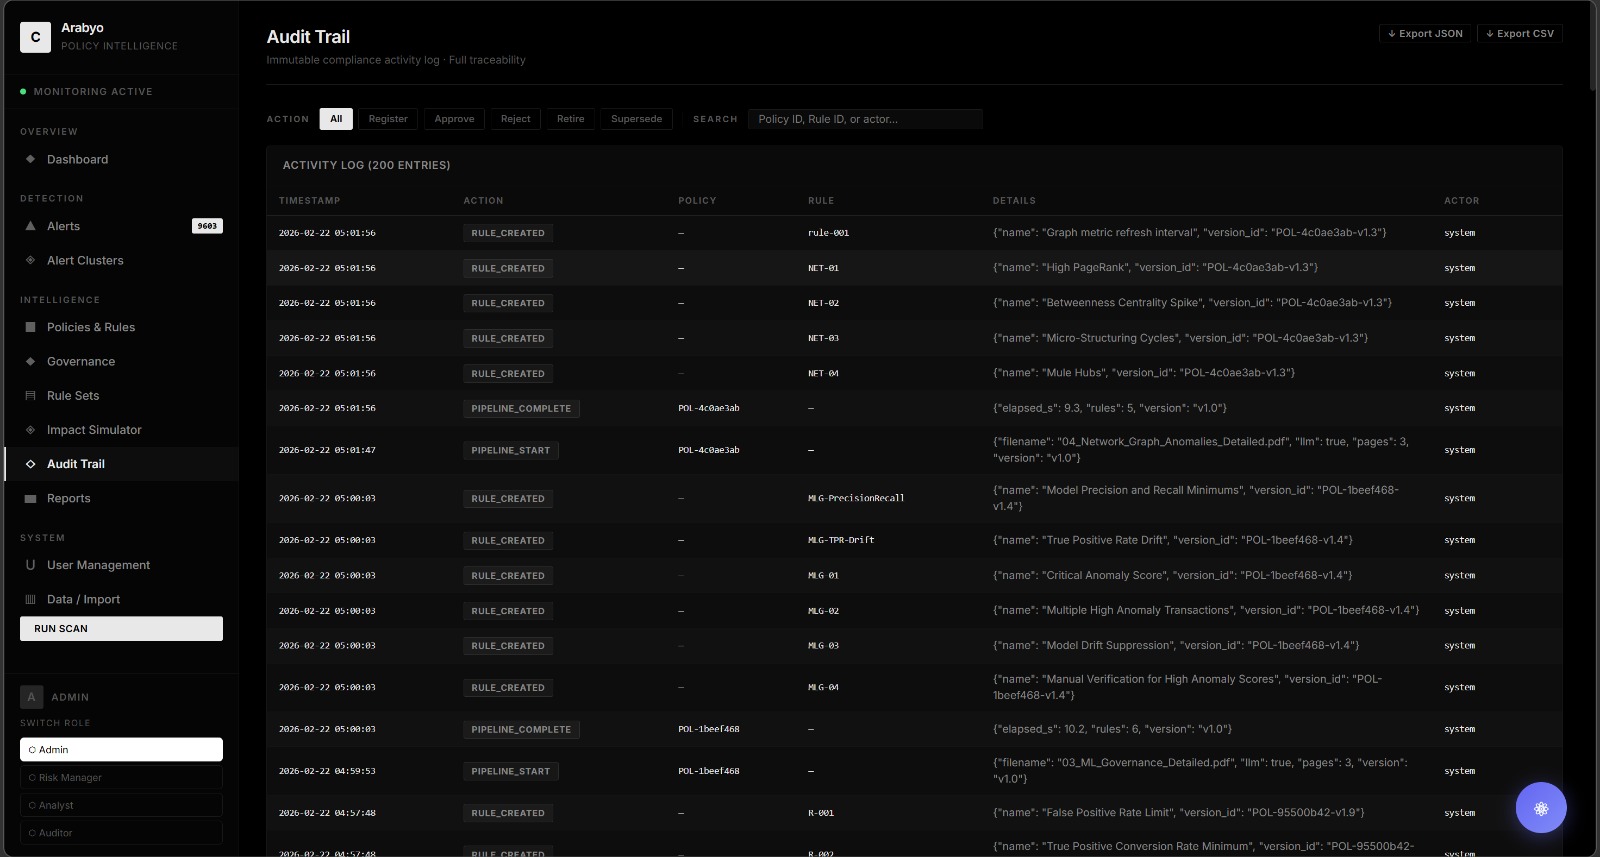Image resolution: width=1600 pixels, height=857 pixels.
Task: Click NET-01 rule cell
Action: click(x=823, y=268)
